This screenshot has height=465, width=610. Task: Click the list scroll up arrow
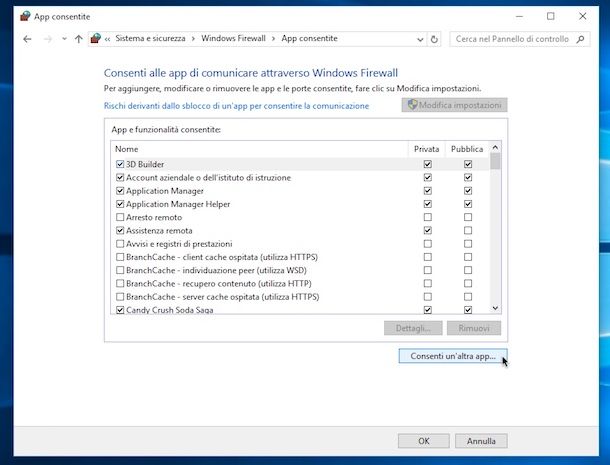pos(495,147)
